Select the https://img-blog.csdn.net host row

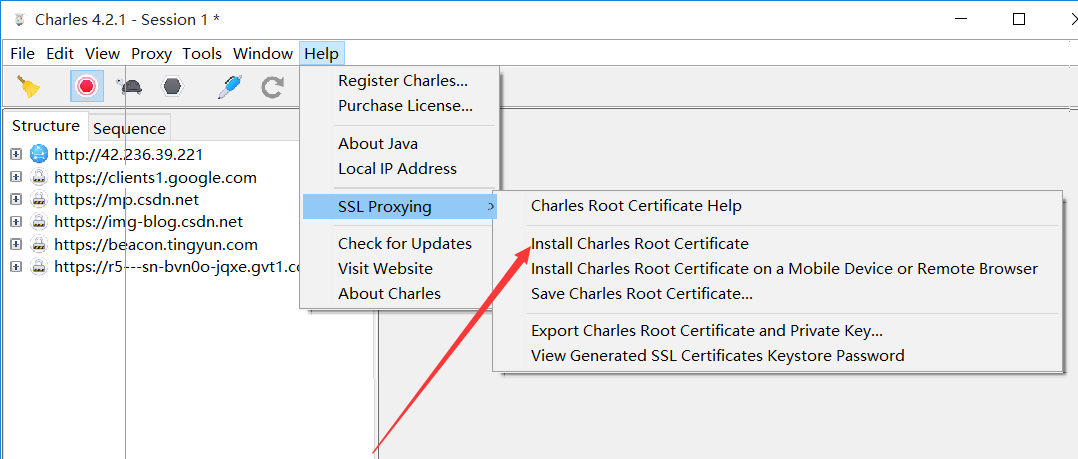[x=148, y=222]
